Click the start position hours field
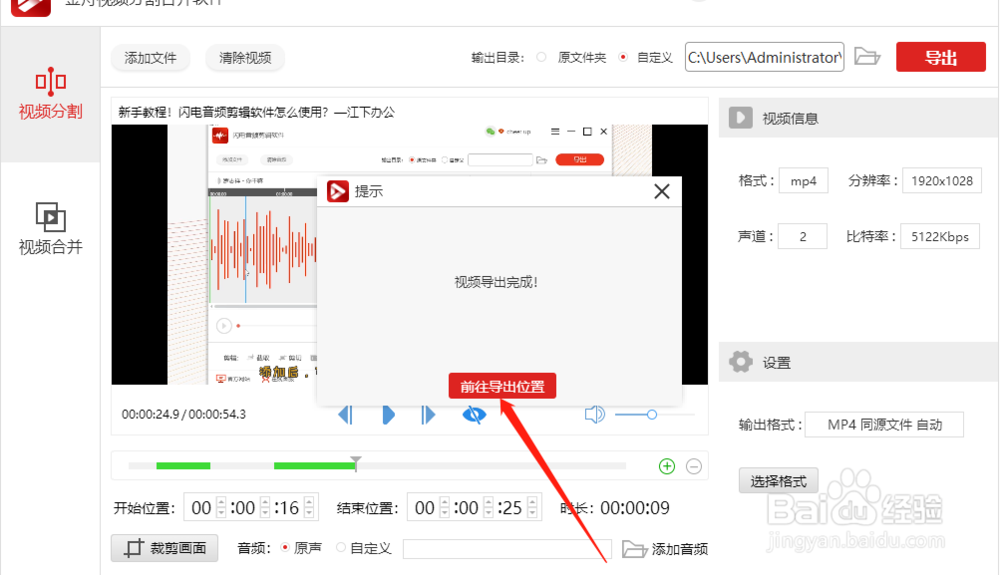This screenshot has width=1000, height=575. (x=201, y=508)
